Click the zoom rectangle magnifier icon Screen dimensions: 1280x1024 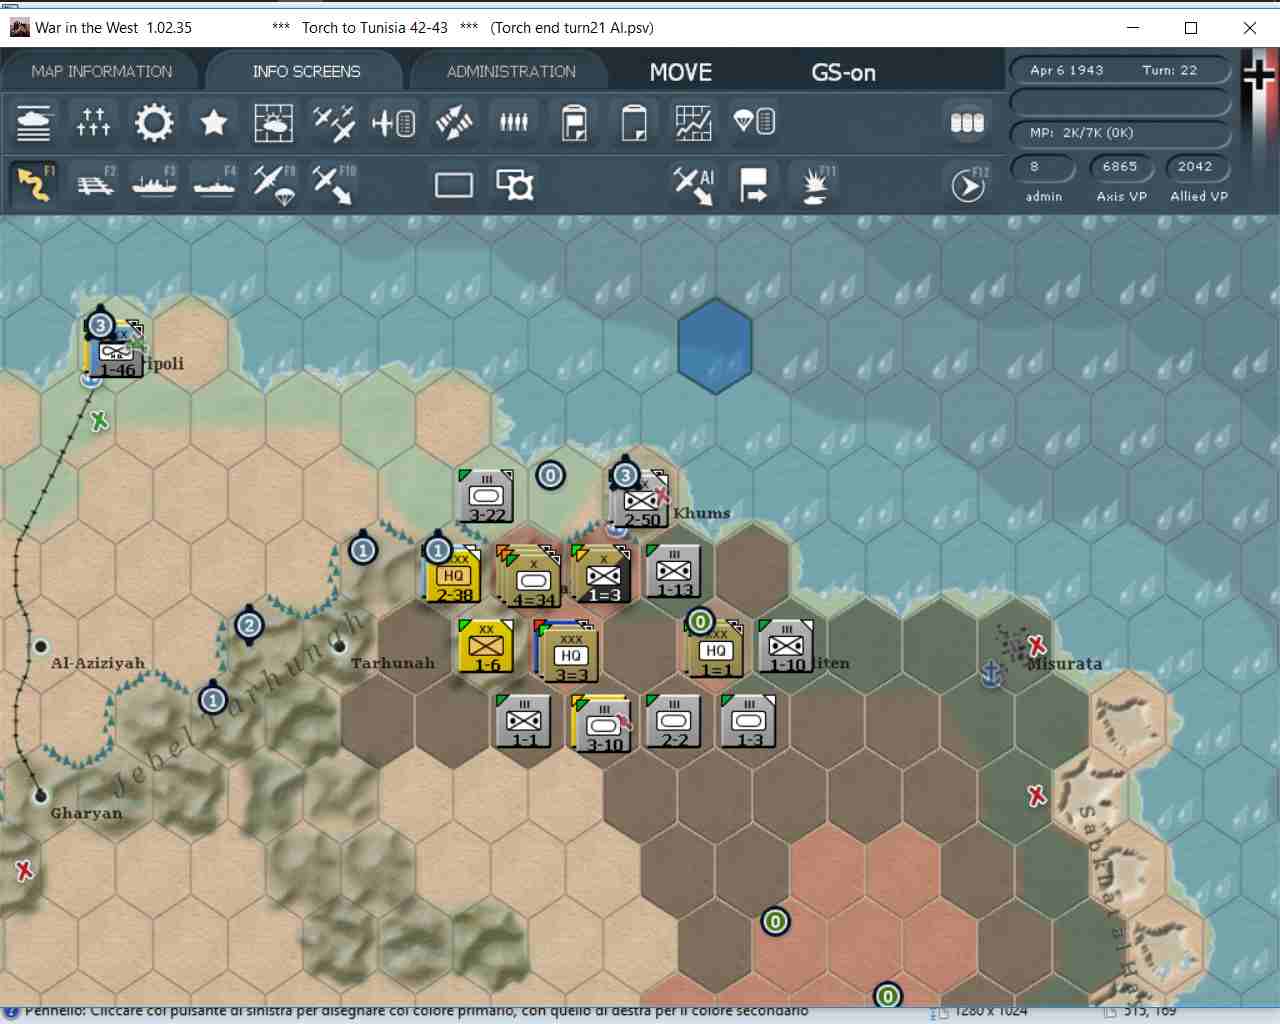coord(515,185)
